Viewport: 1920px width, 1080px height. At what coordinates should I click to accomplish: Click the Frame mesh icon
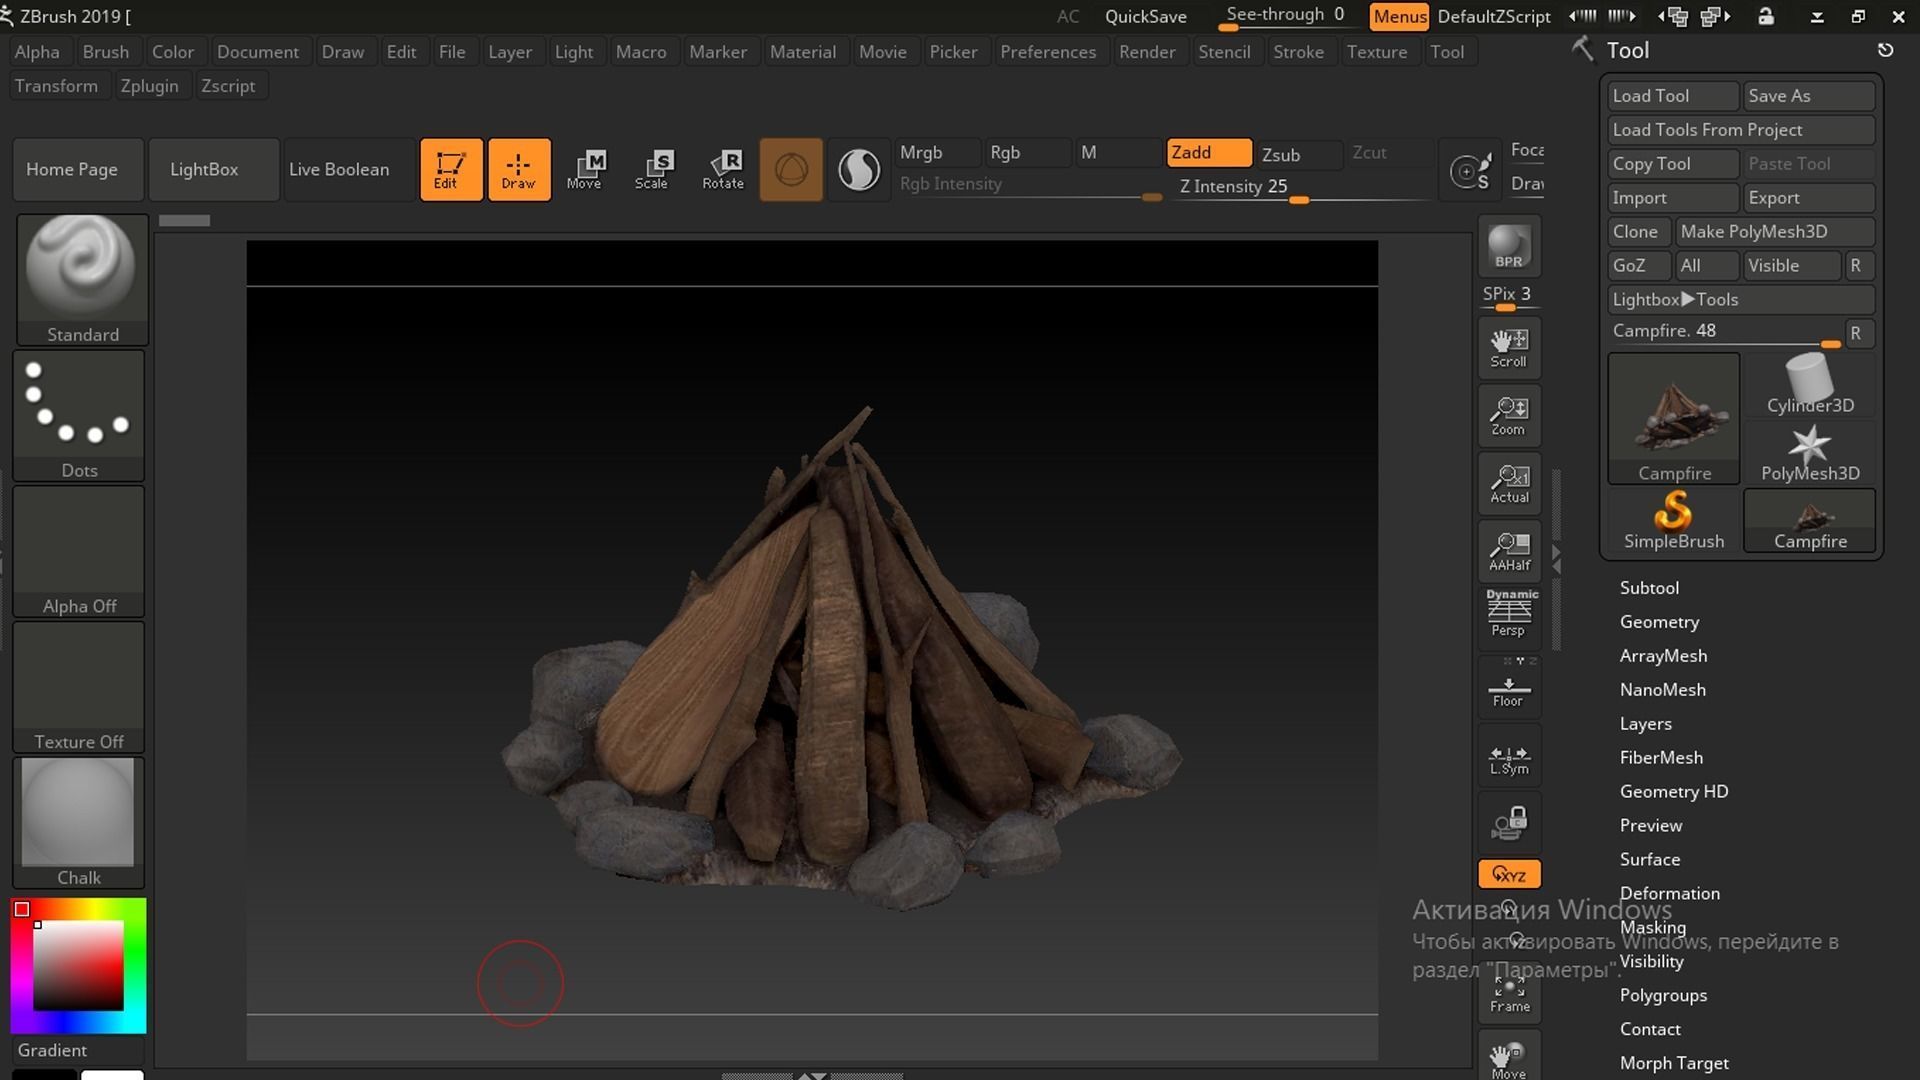point(1509,994)
